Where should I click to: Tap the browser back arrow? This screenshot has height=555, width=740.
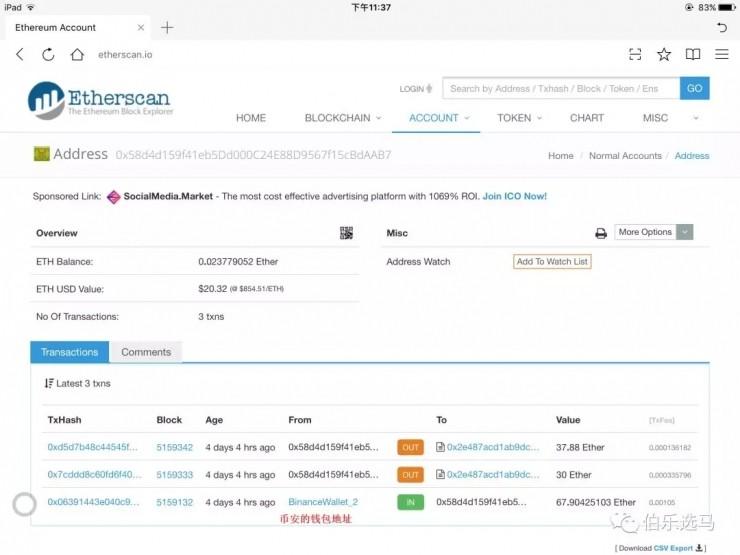point(19,54)
